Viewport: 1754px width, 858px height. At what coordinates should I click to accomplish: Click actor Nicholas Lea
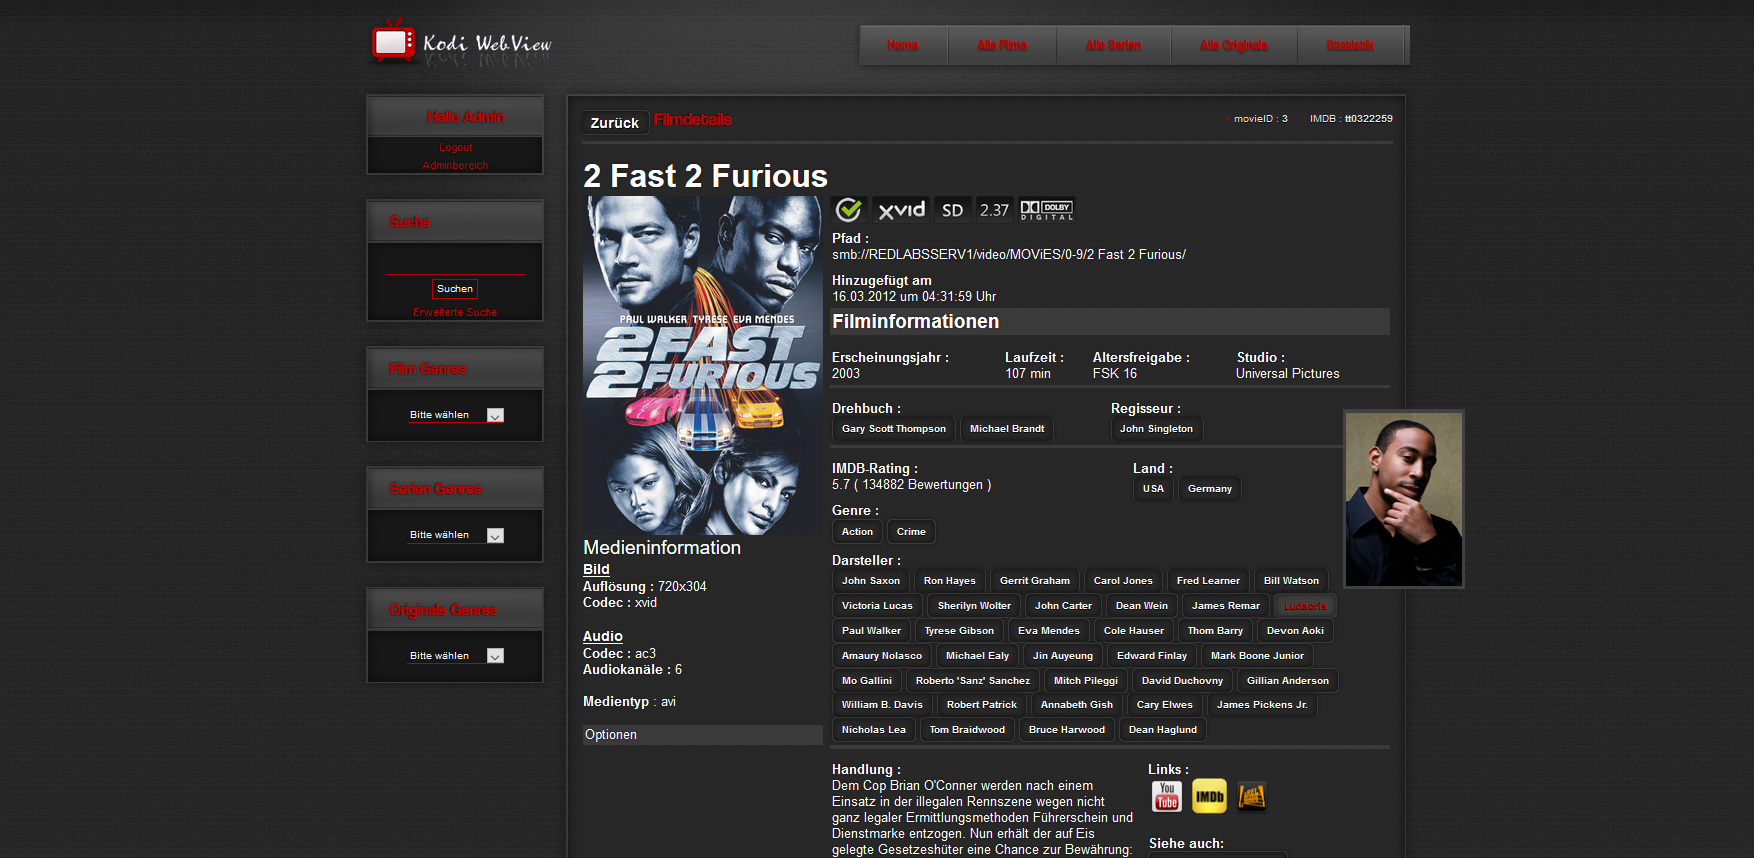coord(874,730)
